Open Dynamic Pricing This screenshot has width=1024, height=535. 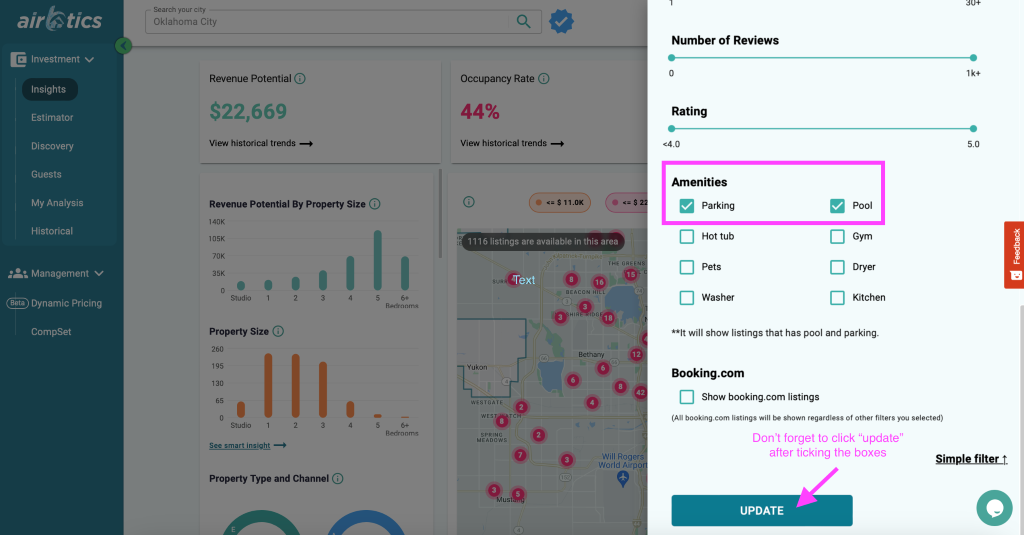pos(67,303)
